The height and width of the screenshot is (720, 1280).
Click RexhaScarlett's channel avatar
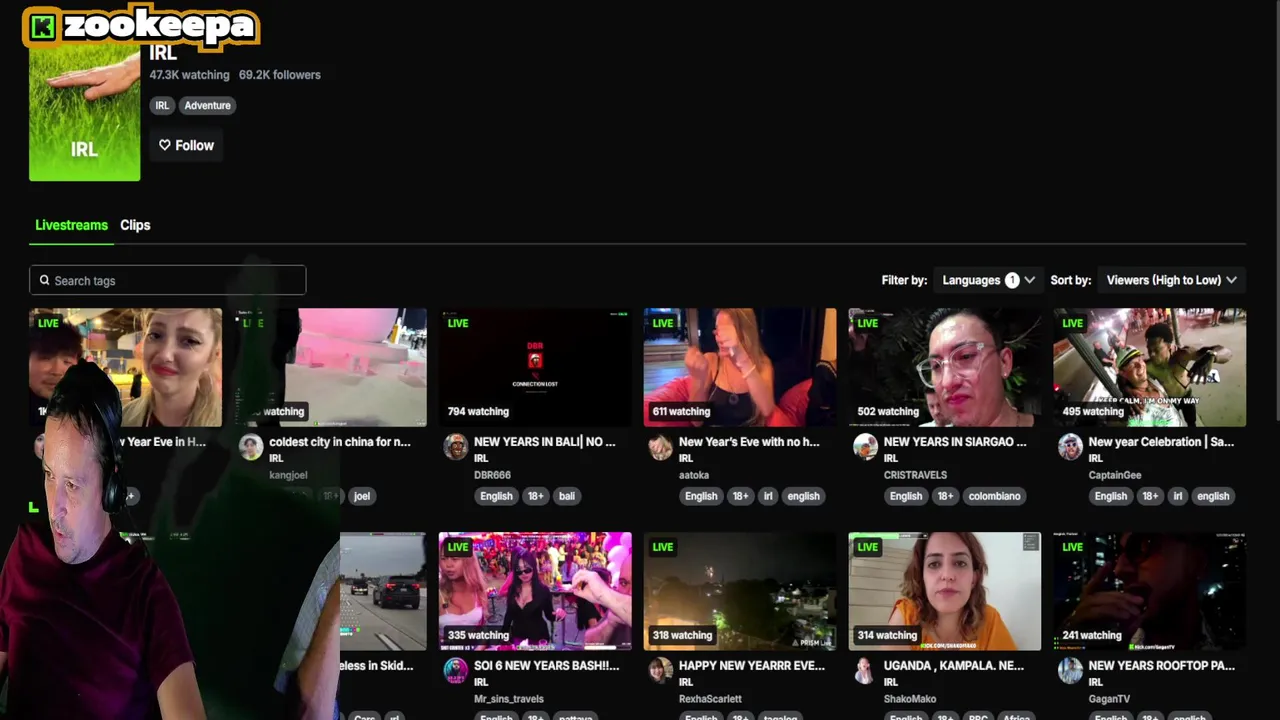pos(660,671)
